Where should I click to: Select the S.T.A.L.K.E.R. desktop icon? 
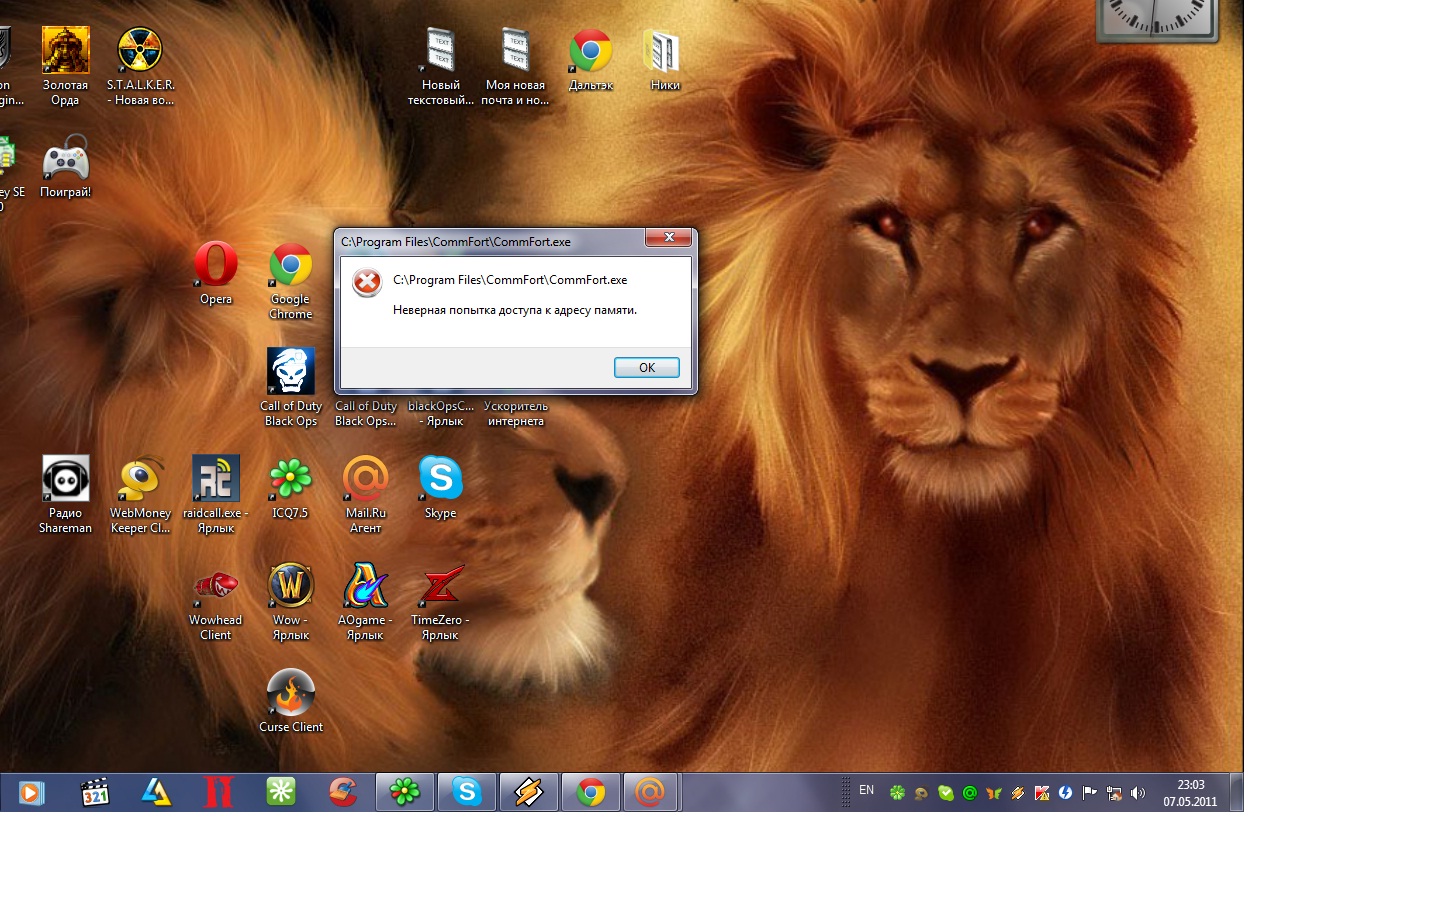pos(140,52)
